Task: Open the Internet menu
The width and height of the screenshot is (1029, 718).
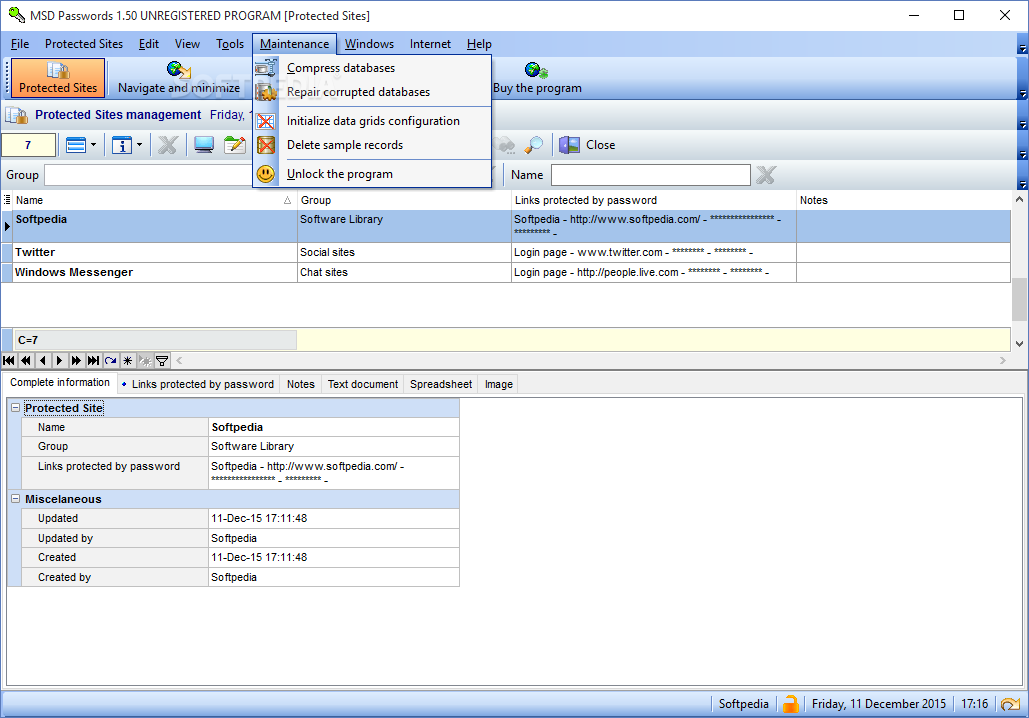Action: (x=430, y=44)
